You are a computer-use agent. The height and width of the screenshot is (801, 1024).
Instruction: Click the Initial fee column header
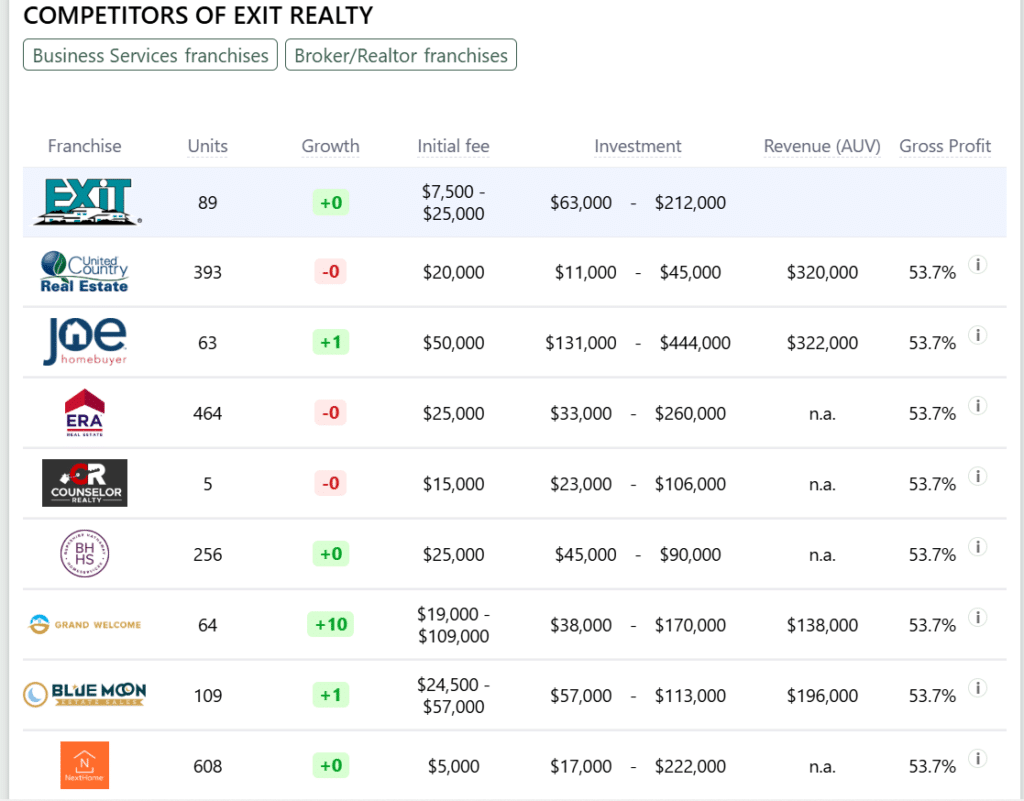pos(453,146)
